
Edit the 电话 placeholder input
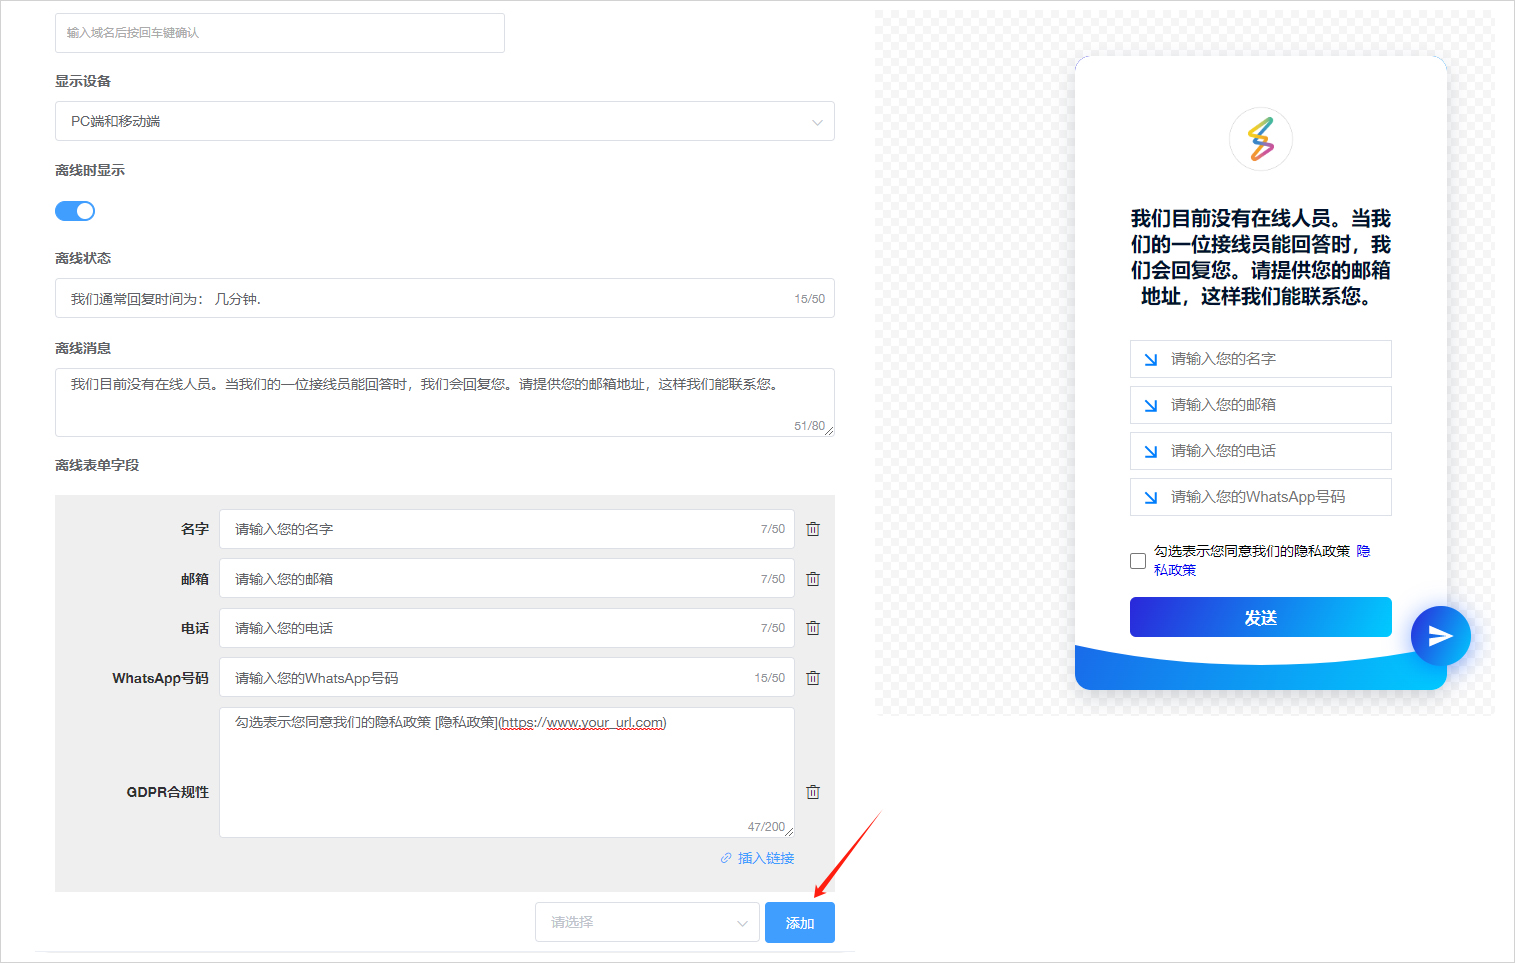pos(507,628)
